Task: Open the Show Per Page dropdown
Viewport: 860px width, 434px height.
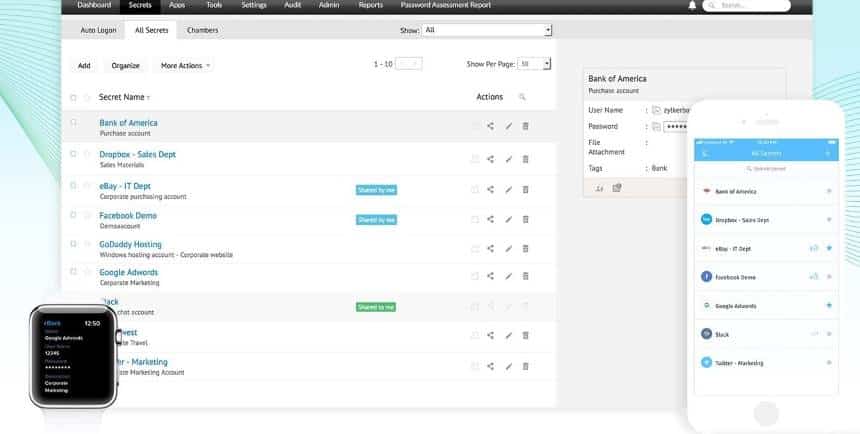Action: (x=534, y=64)
